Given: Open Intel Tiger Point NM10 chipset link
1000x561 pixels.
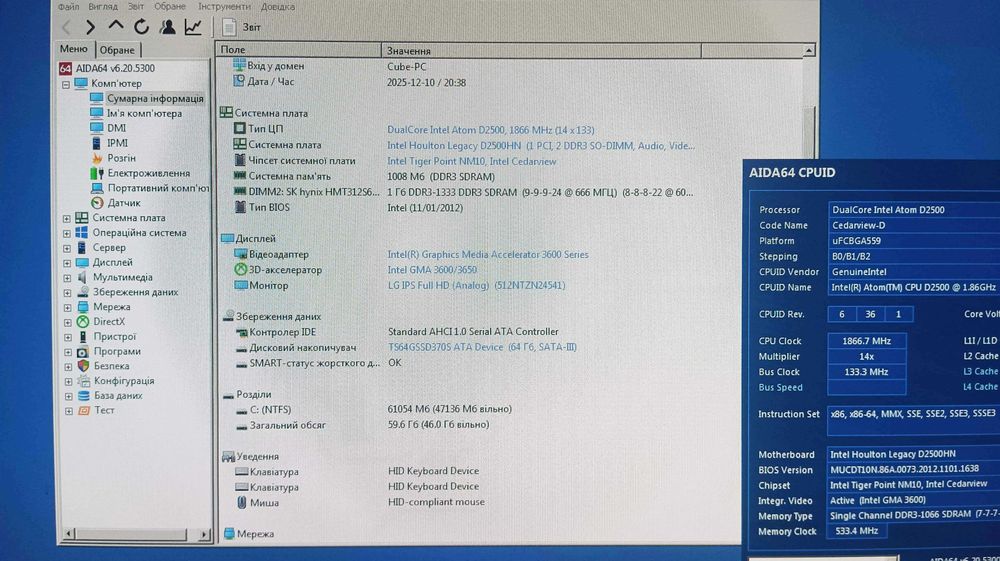Looking at the screenshot, I should pyautogui.click(x=471, y=161).
